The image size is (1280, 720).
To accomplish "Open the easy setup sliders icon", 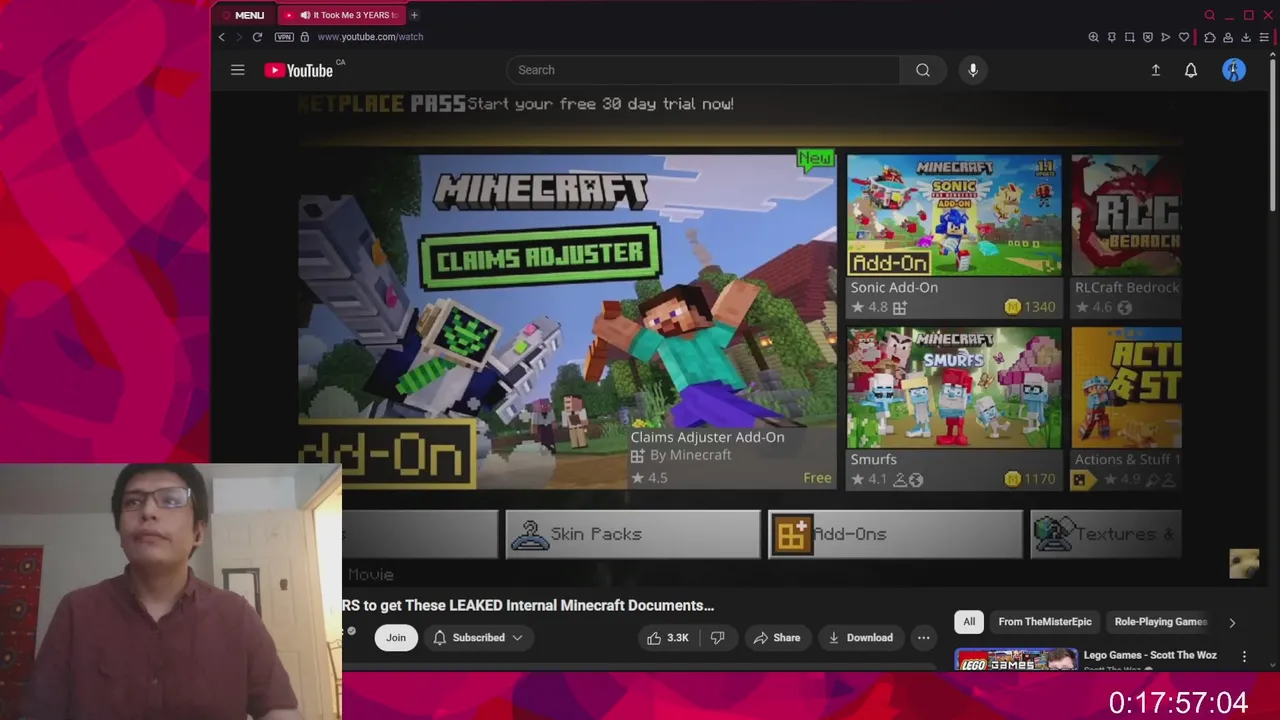I will (x=1264, y=37).
